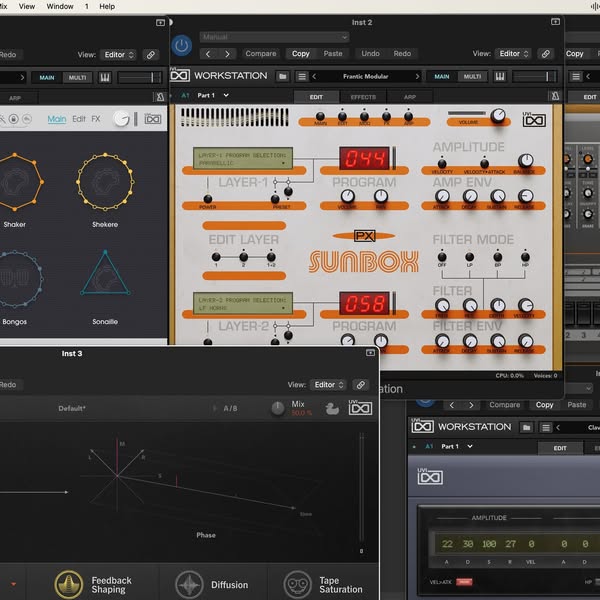This screenshot has height=600, width=600.
Task: Open the hamburger preset list icon
Action: click(300, 76)
